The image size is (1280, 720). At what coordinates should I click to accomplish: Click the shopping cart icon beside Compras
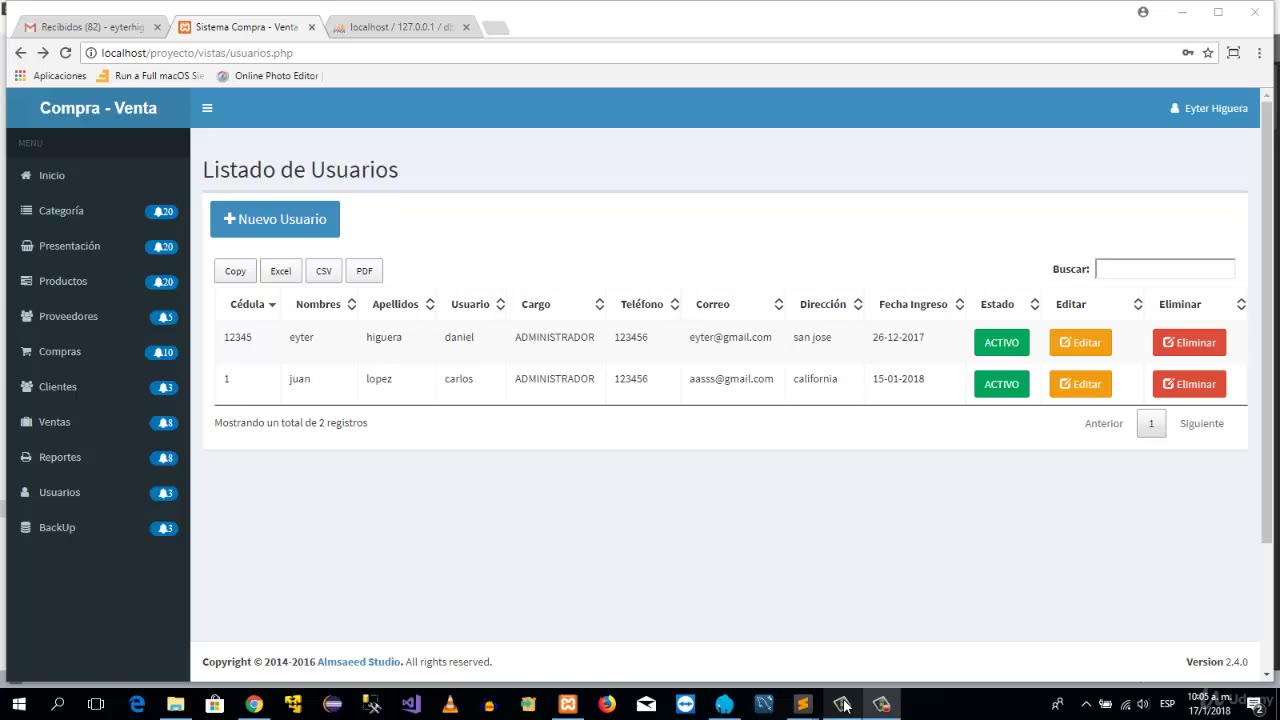coord(26,352)
